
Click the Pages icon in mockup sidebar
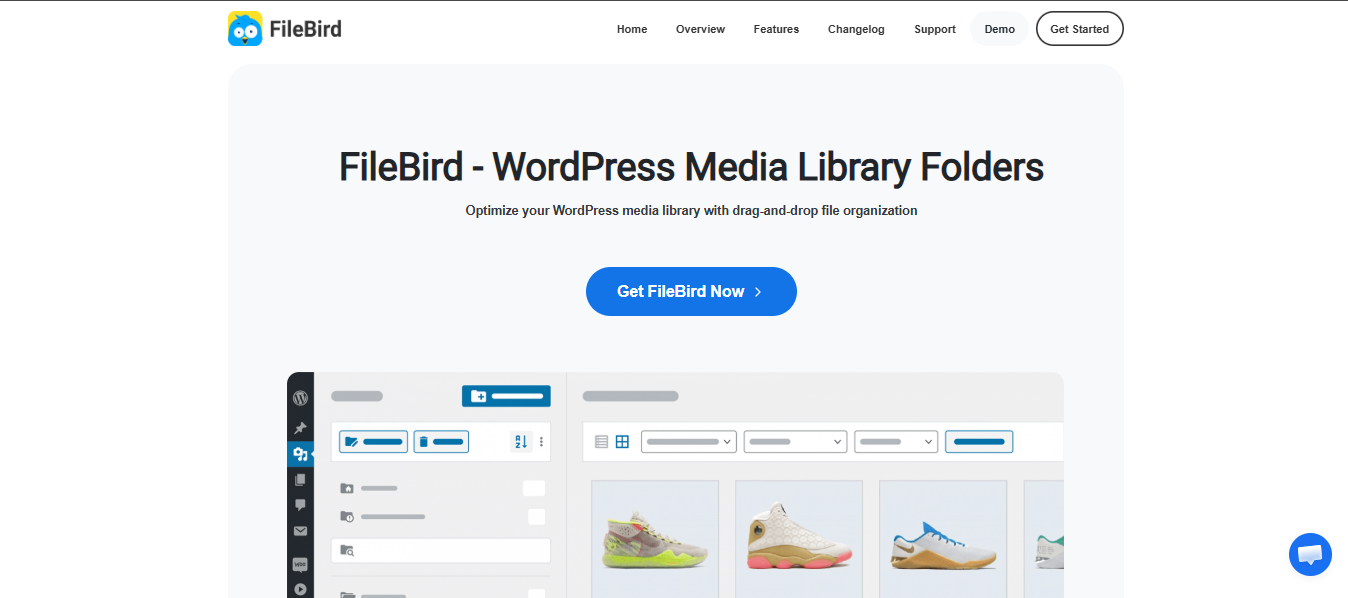pos(300,479)
